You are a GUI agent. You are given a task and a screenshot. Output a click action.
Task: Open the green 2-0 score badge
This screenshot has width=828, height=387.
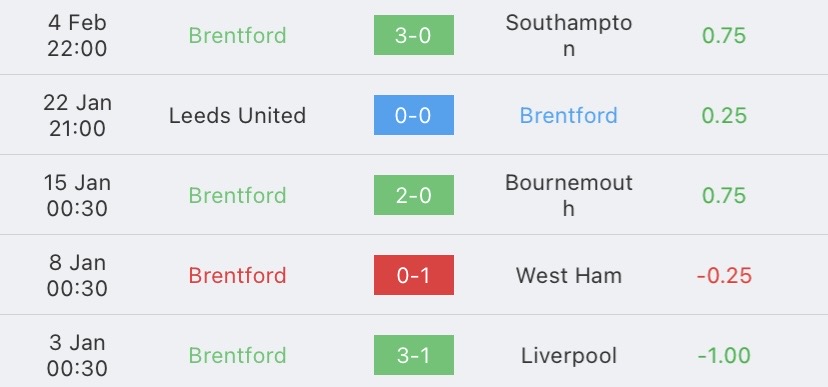(413, 195)
